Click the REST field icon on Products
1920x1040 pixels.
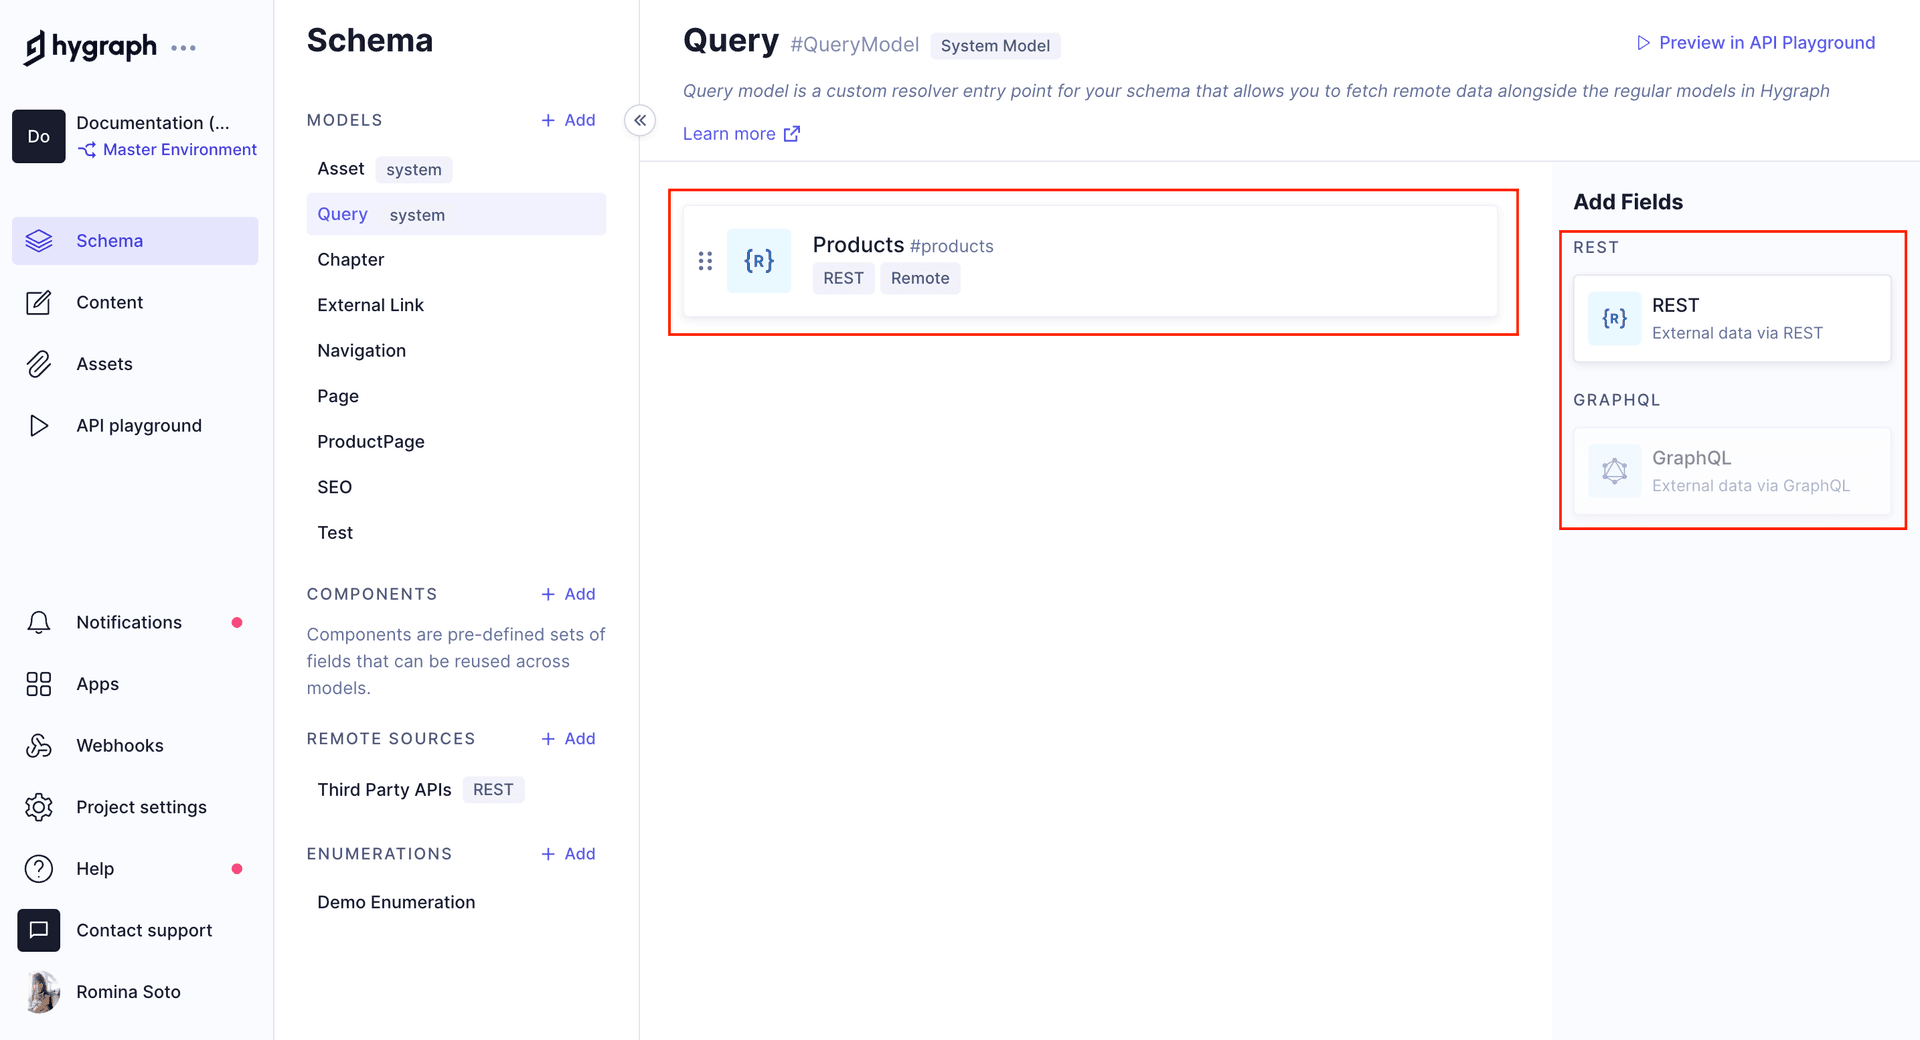point(759,261)
